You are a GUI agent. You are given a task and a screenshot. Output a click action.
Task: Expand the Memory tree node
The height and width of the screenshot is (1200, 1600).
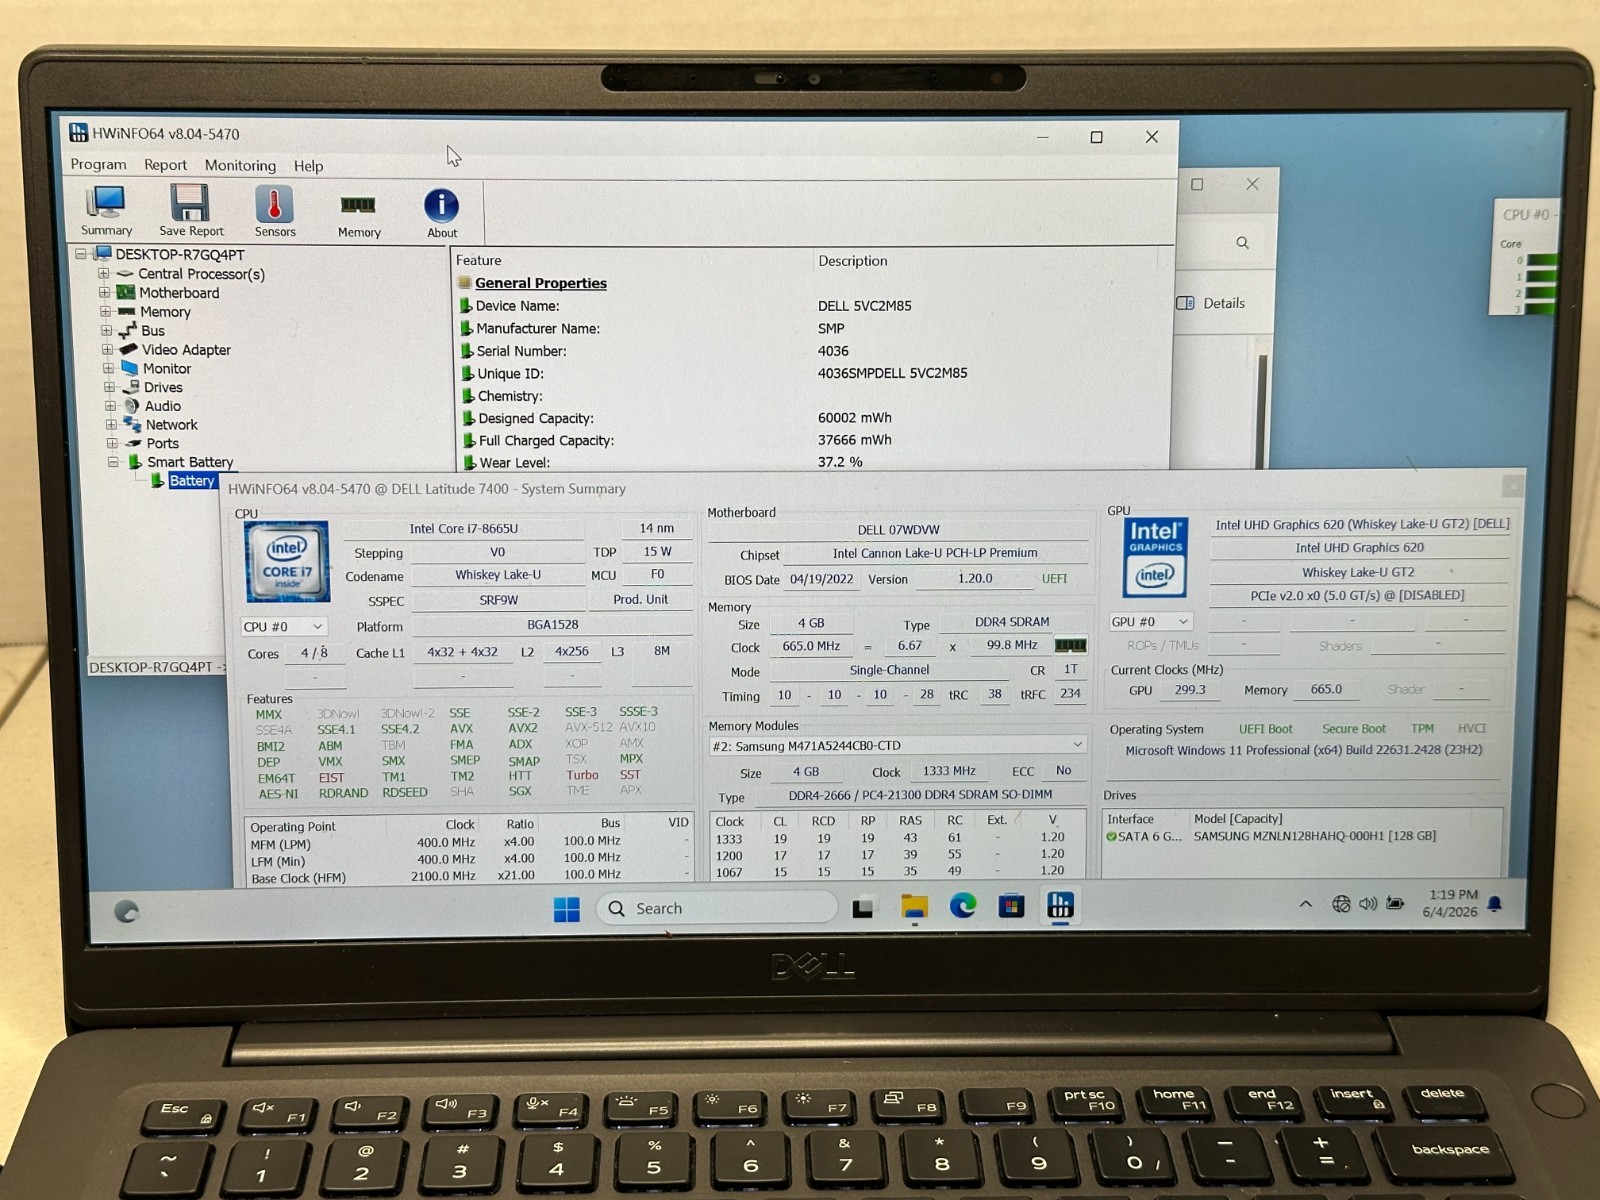[x=105, y=311]
